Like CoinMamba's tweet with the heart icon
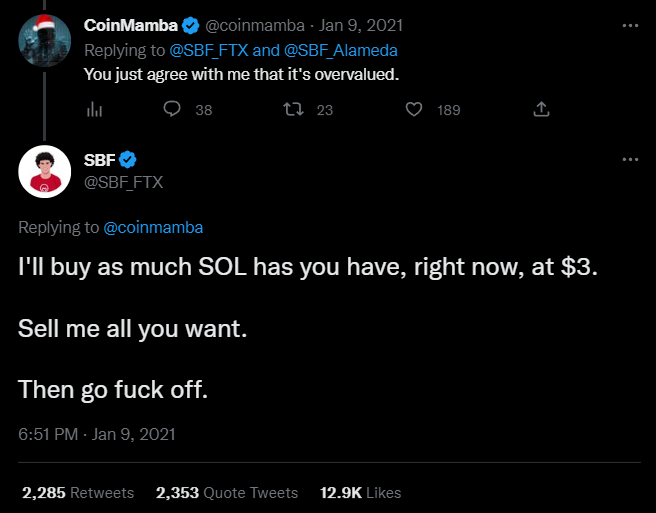 pos(414,110)
